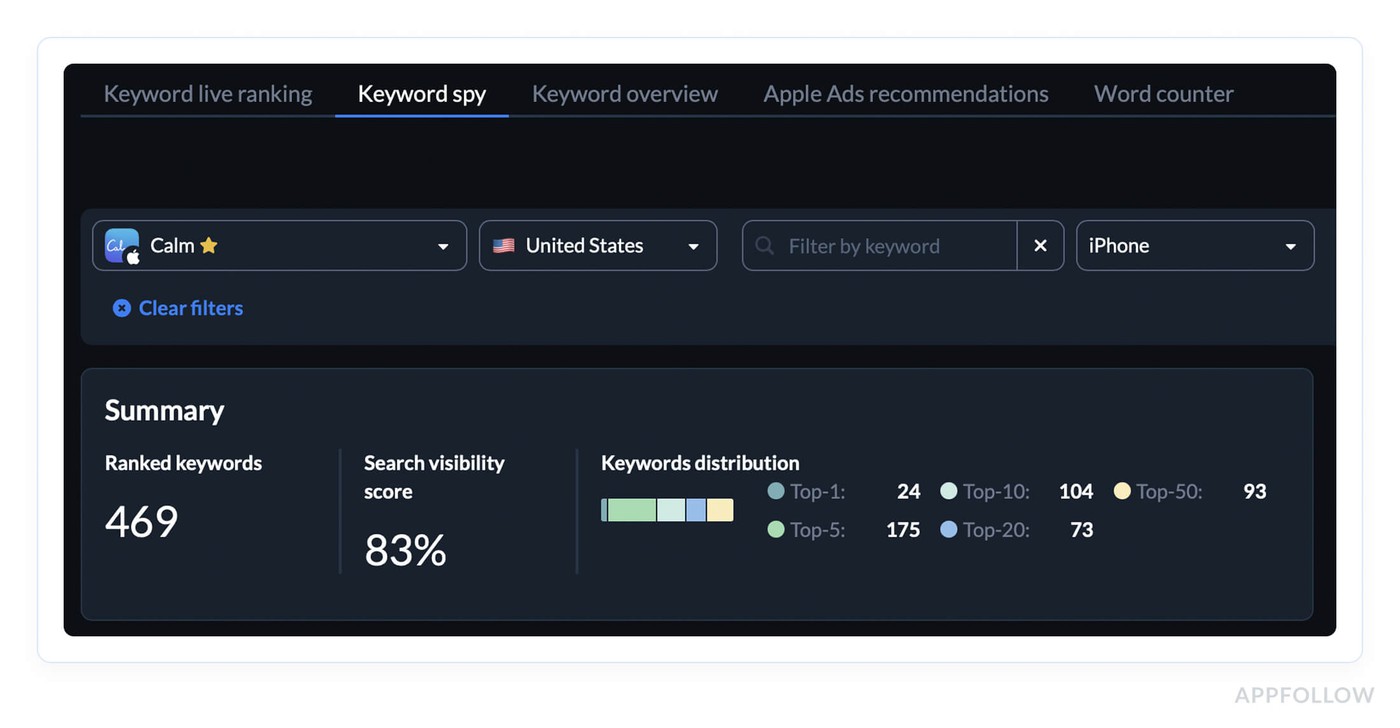Click the Top-5 count 175
1400x728 pixels.
point(903,530)
